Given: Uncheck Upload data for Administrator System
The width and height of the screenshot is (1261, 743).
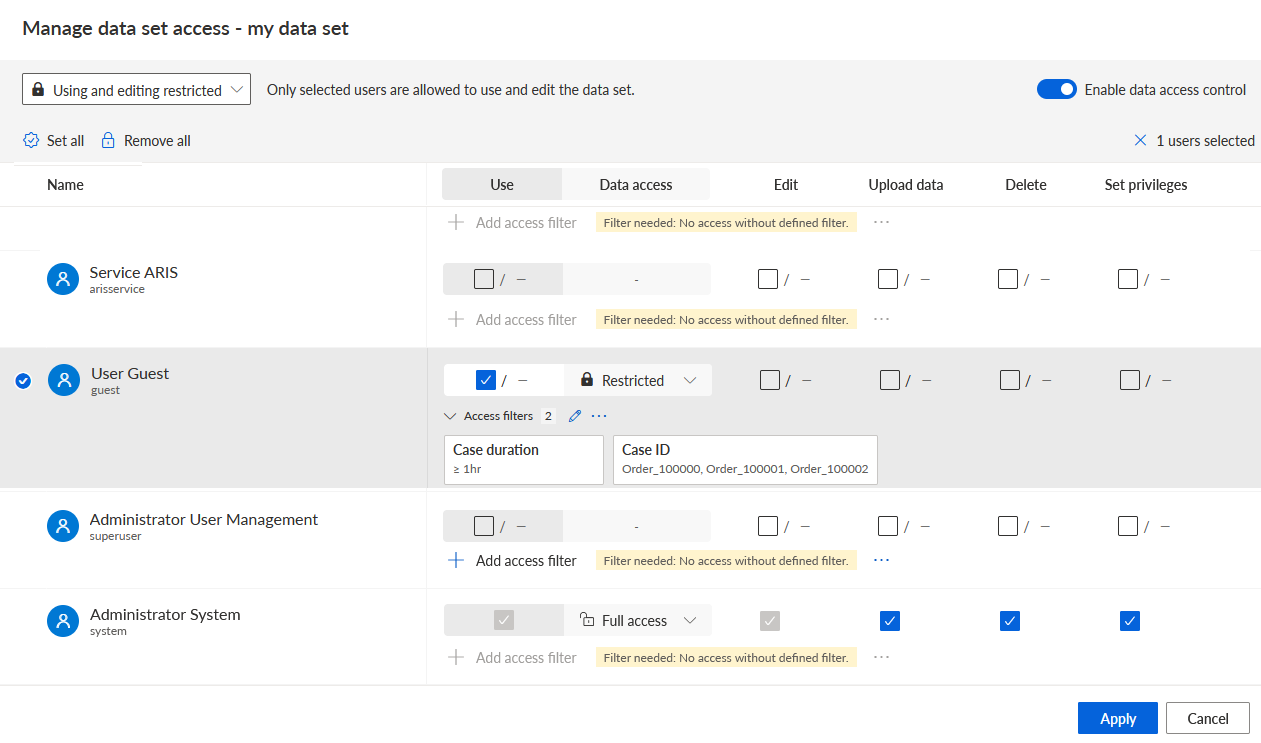Looking at the screenshot, I should coord(890,621).
